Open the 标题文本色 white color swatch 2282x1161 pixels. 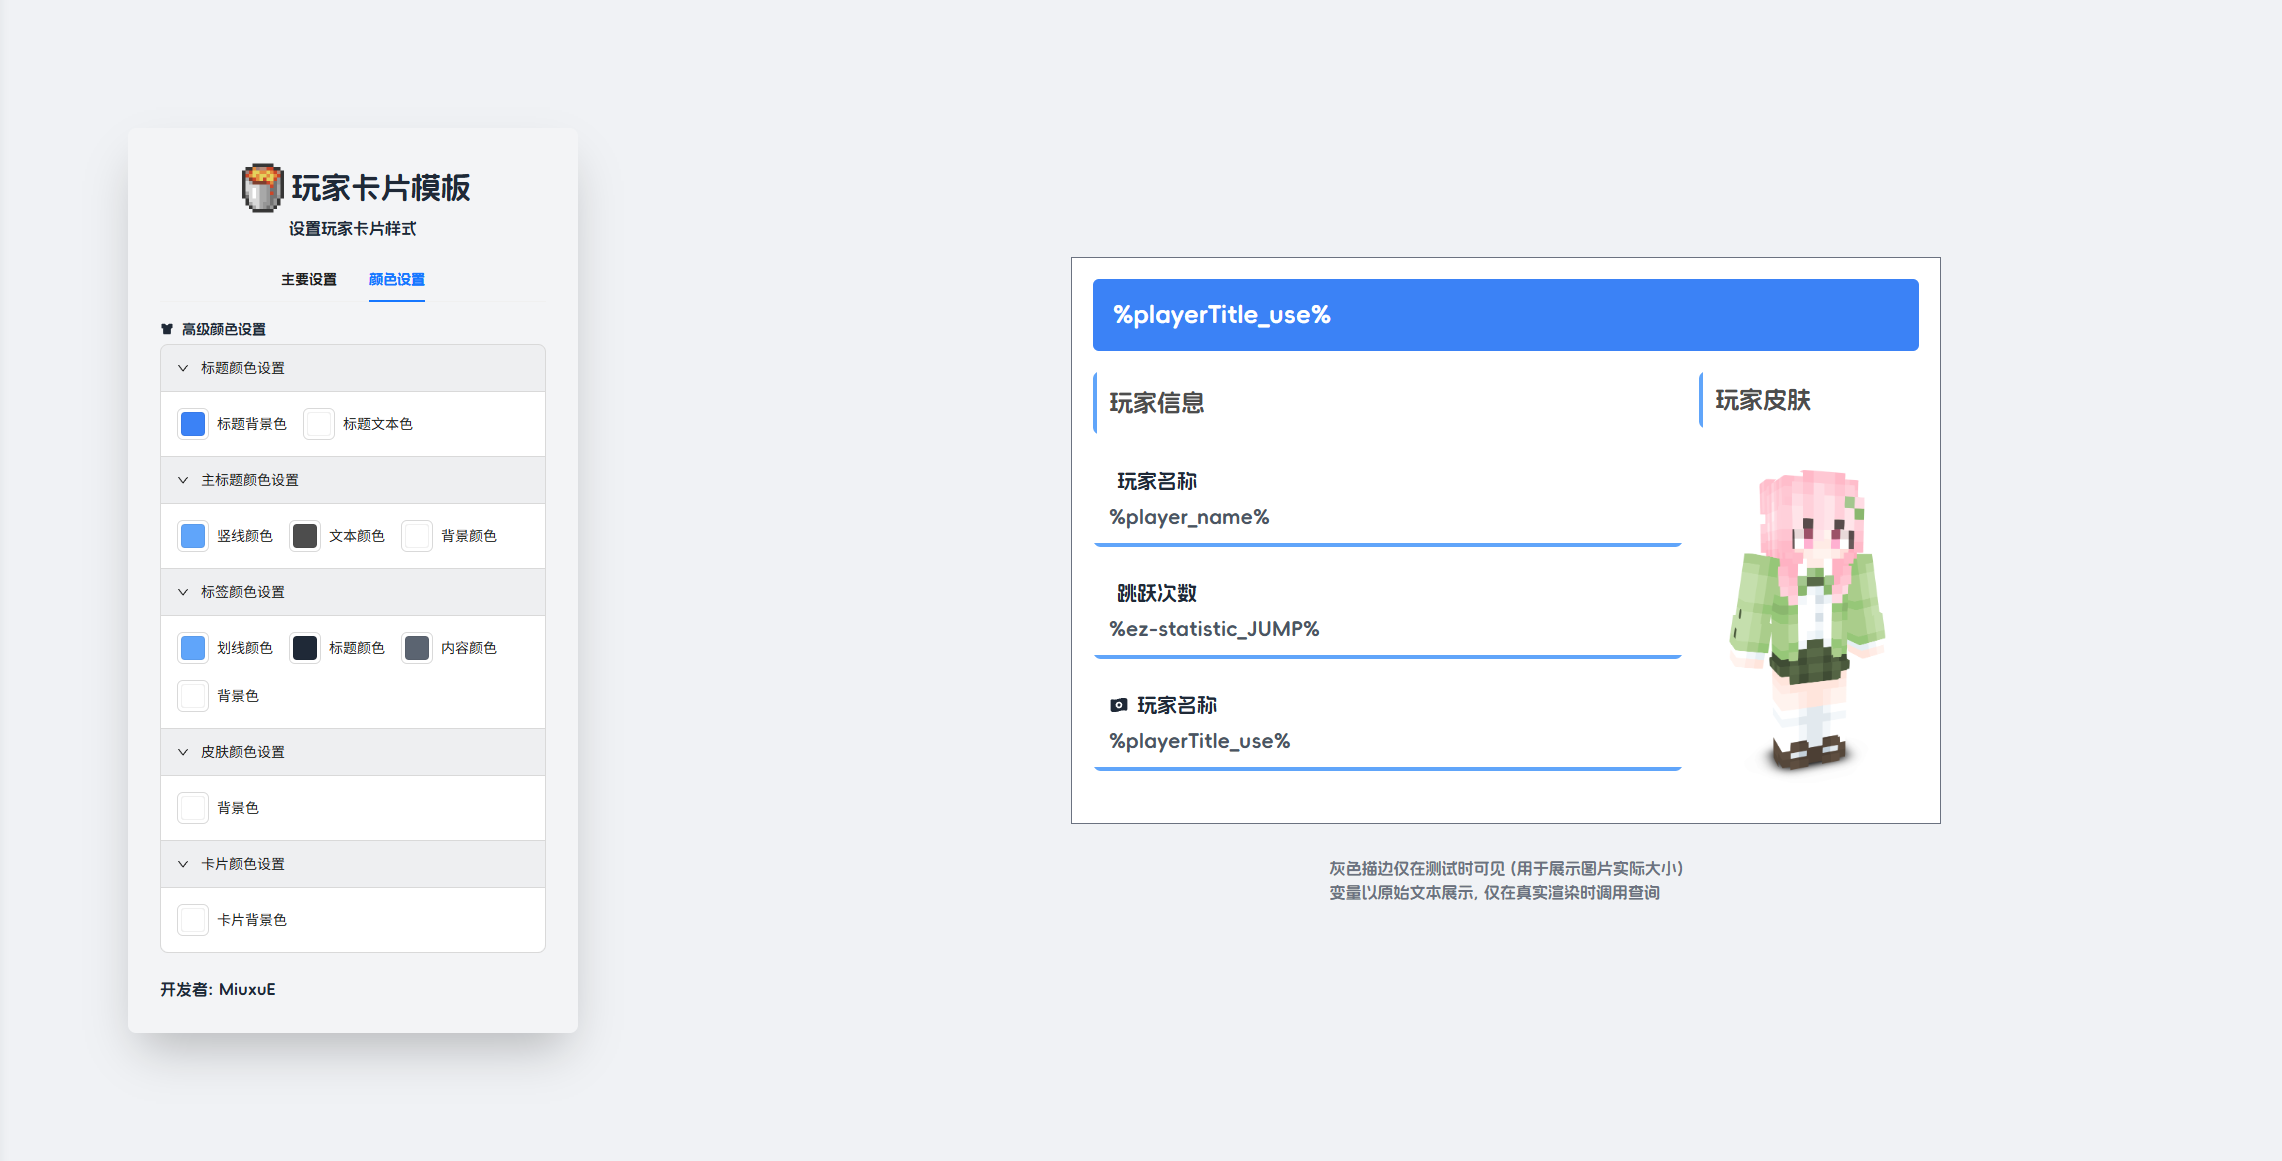[319, 424]
